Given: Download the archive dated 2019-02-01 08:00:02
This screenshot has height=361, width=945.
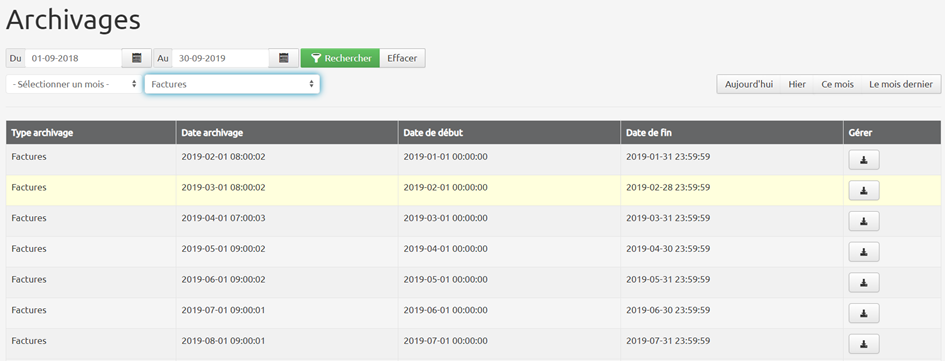Looking at the screenshot, I should [864, 160].
